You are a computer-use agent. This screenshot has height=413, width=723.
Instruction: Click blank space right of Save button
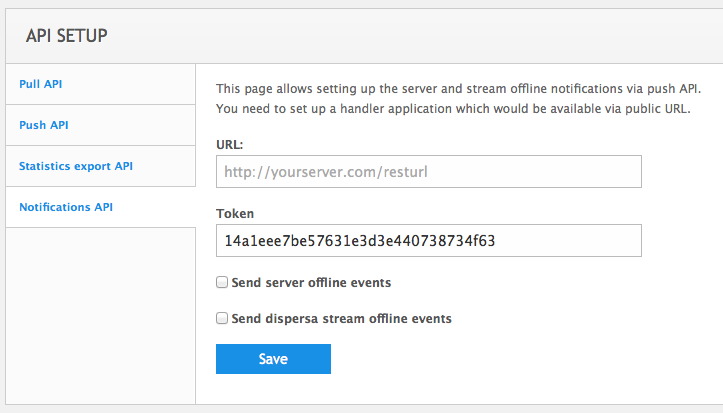pyautogui.click(x=500, y=359)
